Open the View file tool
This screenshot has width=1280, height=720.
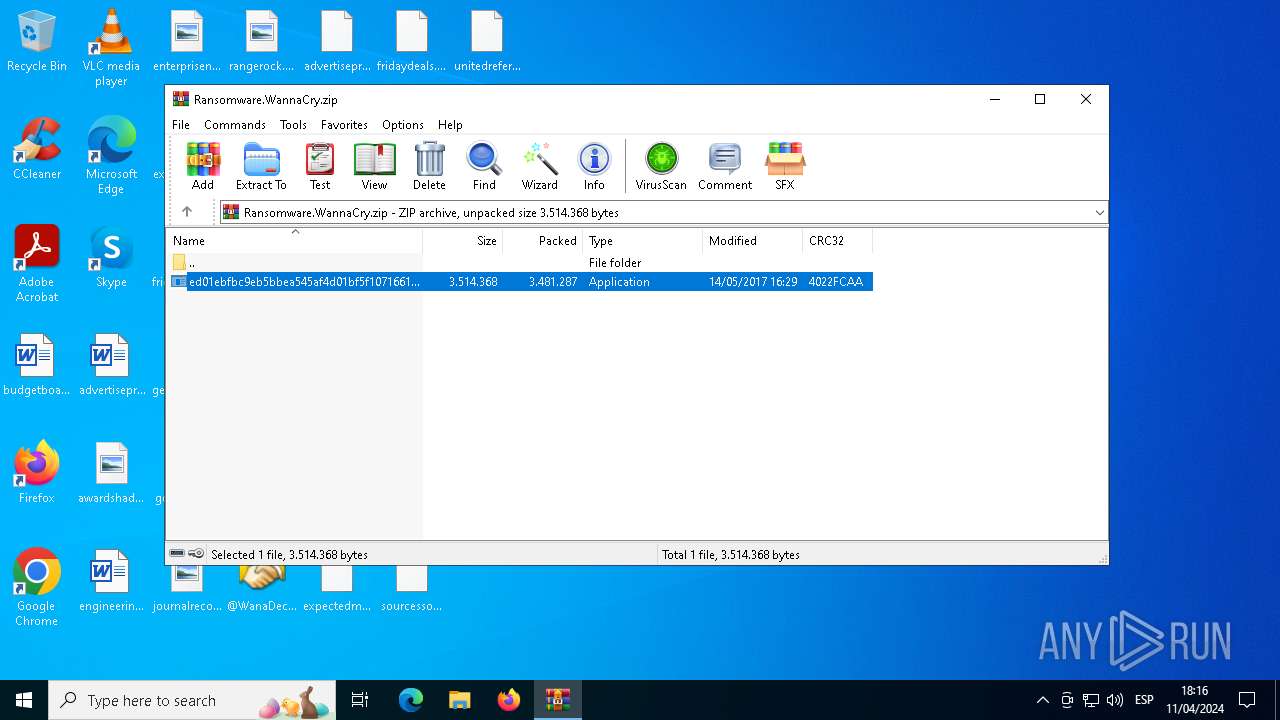374,166
